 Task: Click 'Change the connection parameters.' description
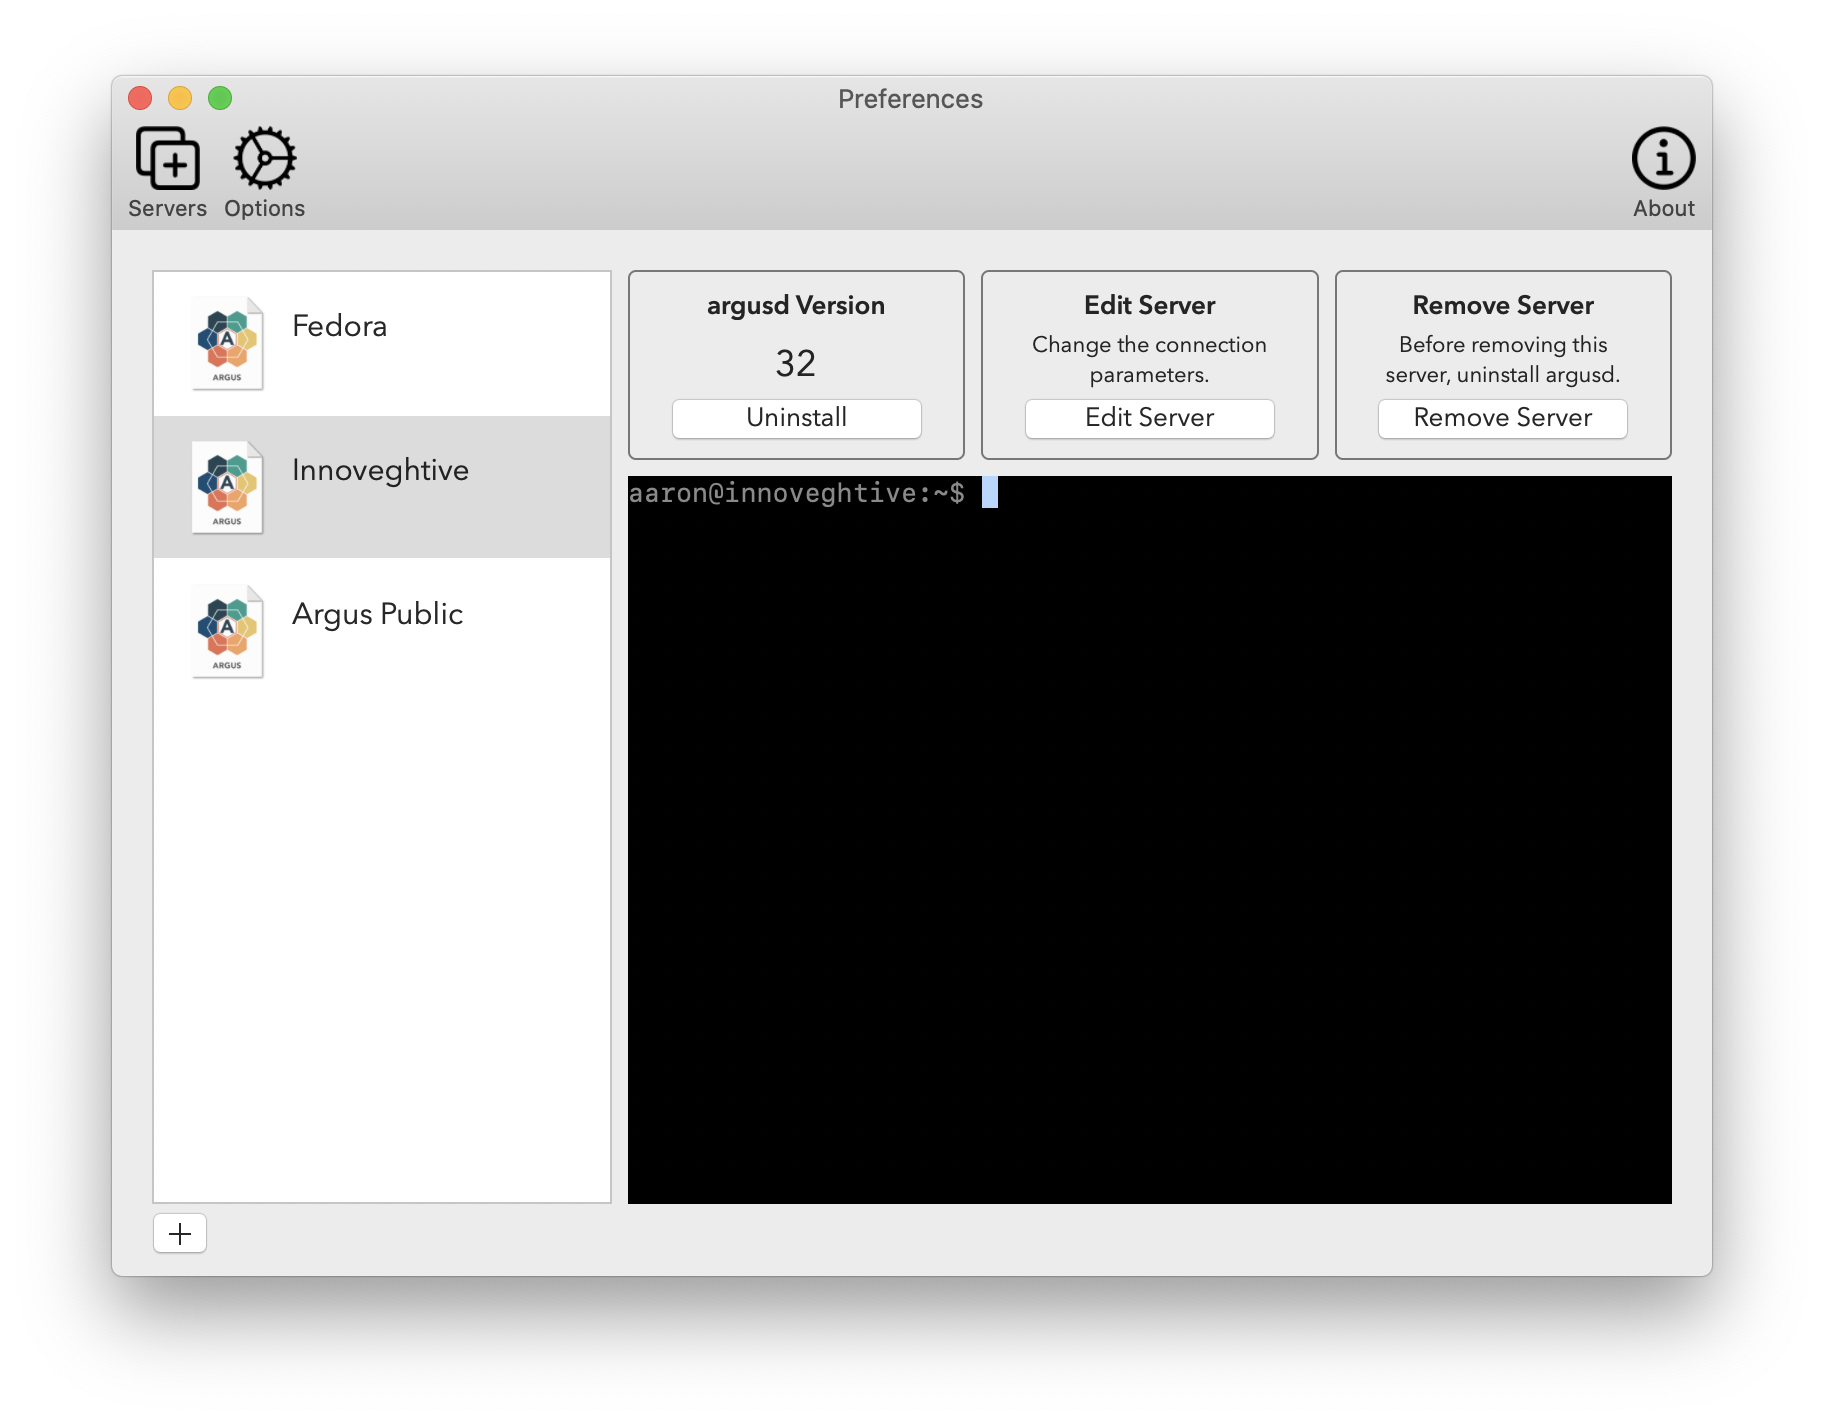click(x=1149, y=359)
